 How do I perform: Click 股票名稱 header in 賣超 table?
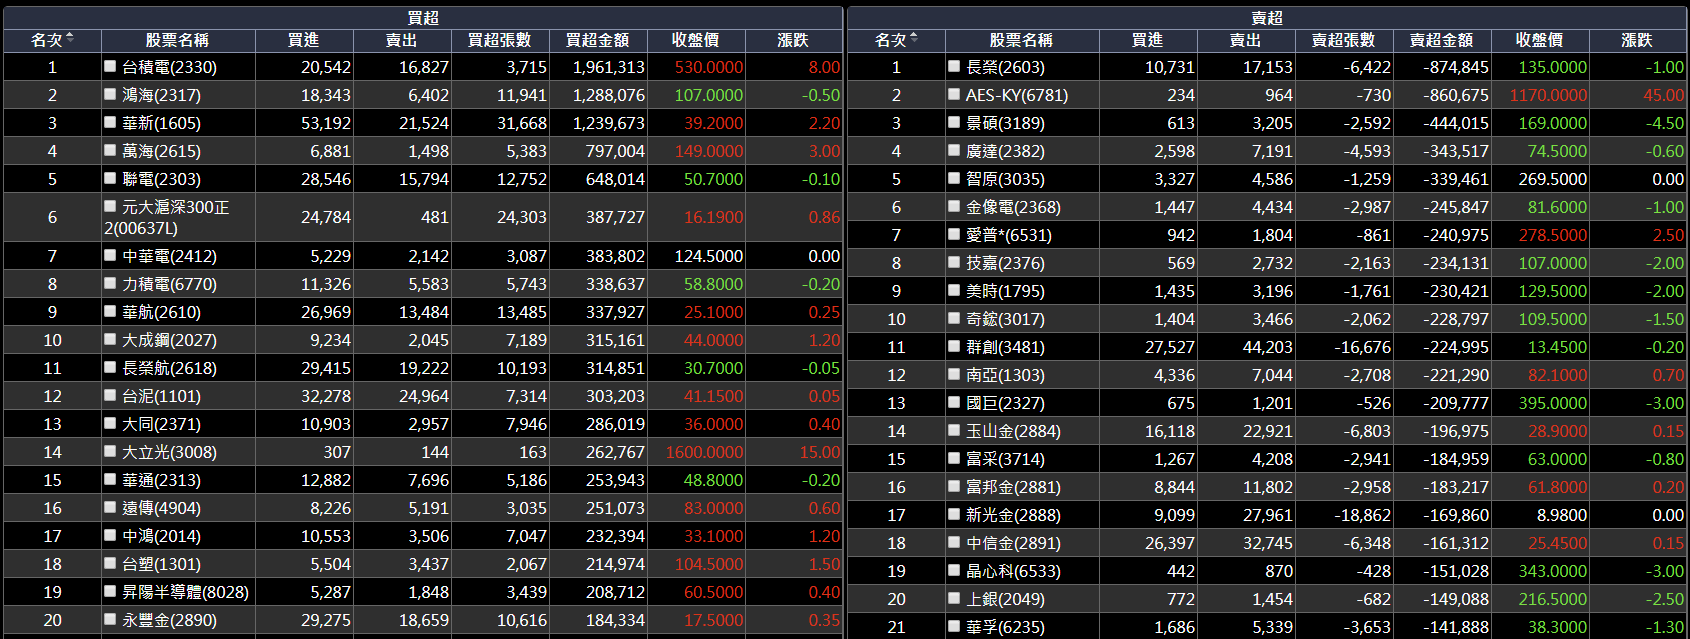pos(1021,40)
